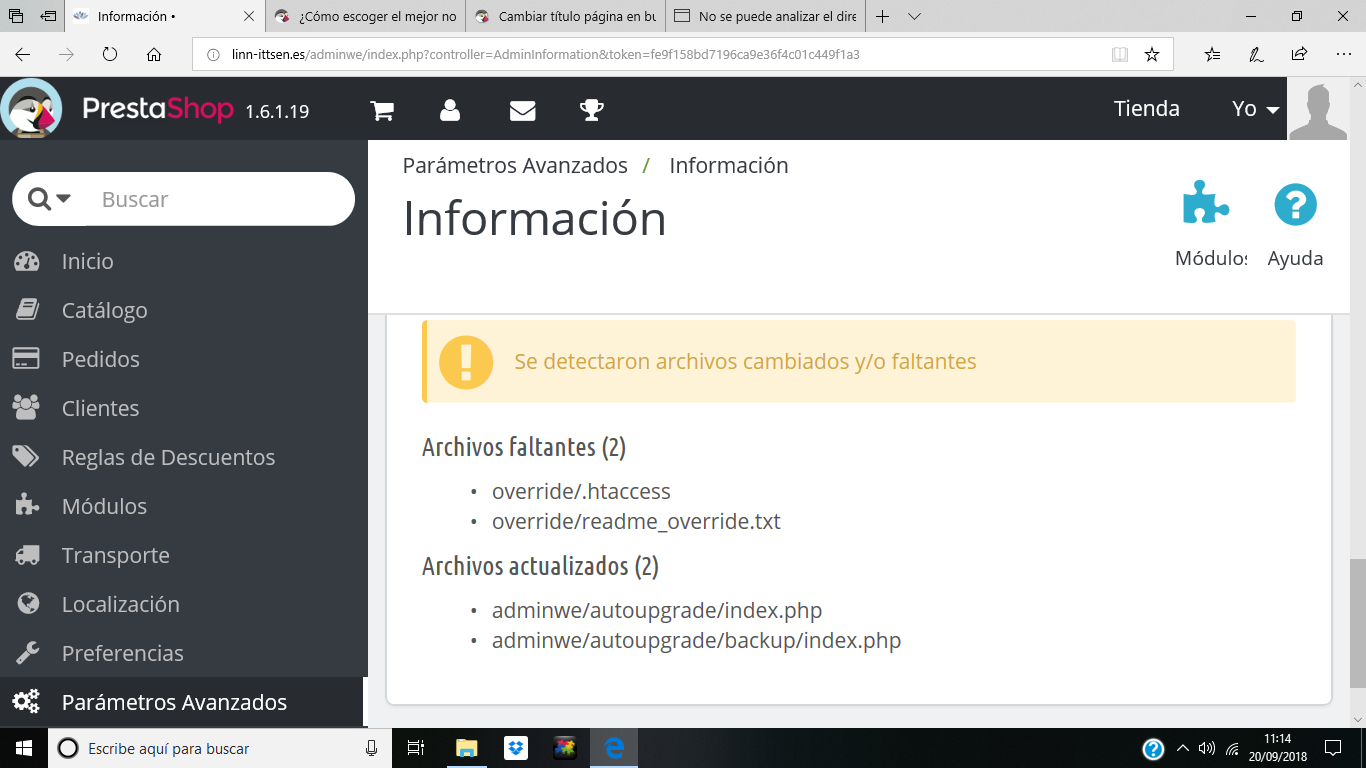The width and height of the screenshot is (1366, 768).
Task: Open the Windows action center
Action: click(1333, 748)
